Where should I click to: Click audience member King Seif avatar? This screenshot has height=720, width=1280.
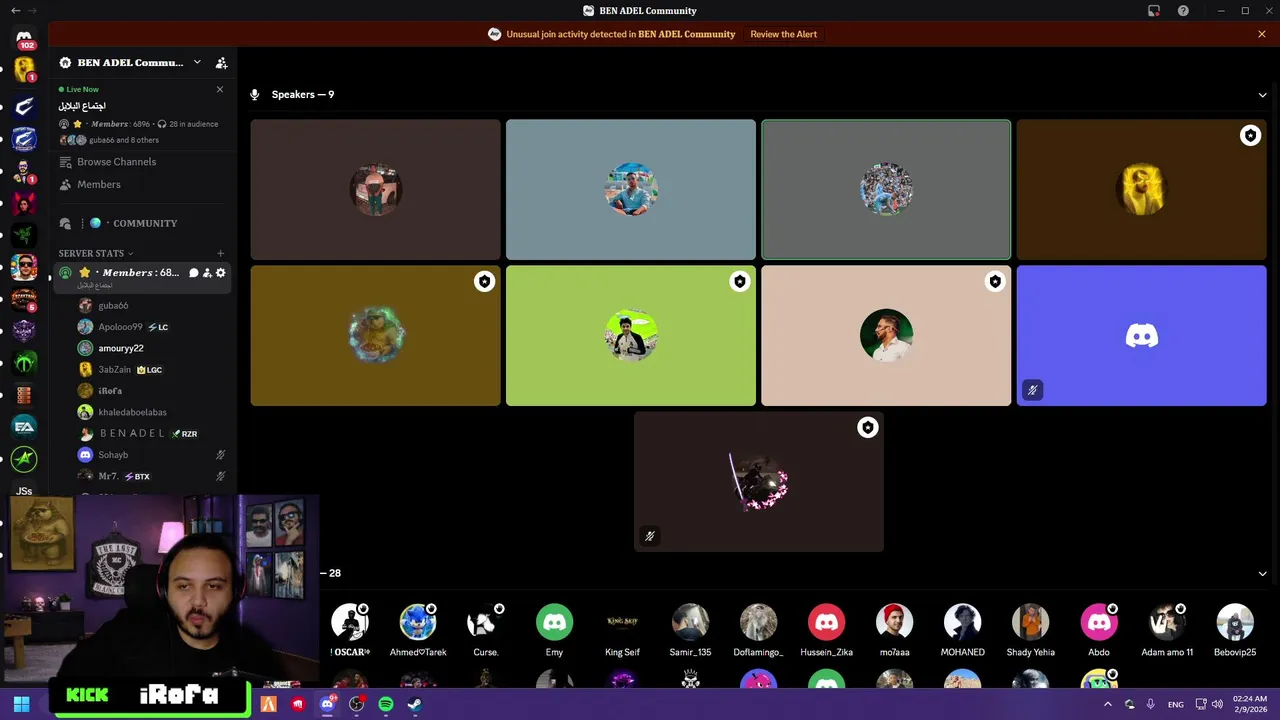click(x=622, y=622)
